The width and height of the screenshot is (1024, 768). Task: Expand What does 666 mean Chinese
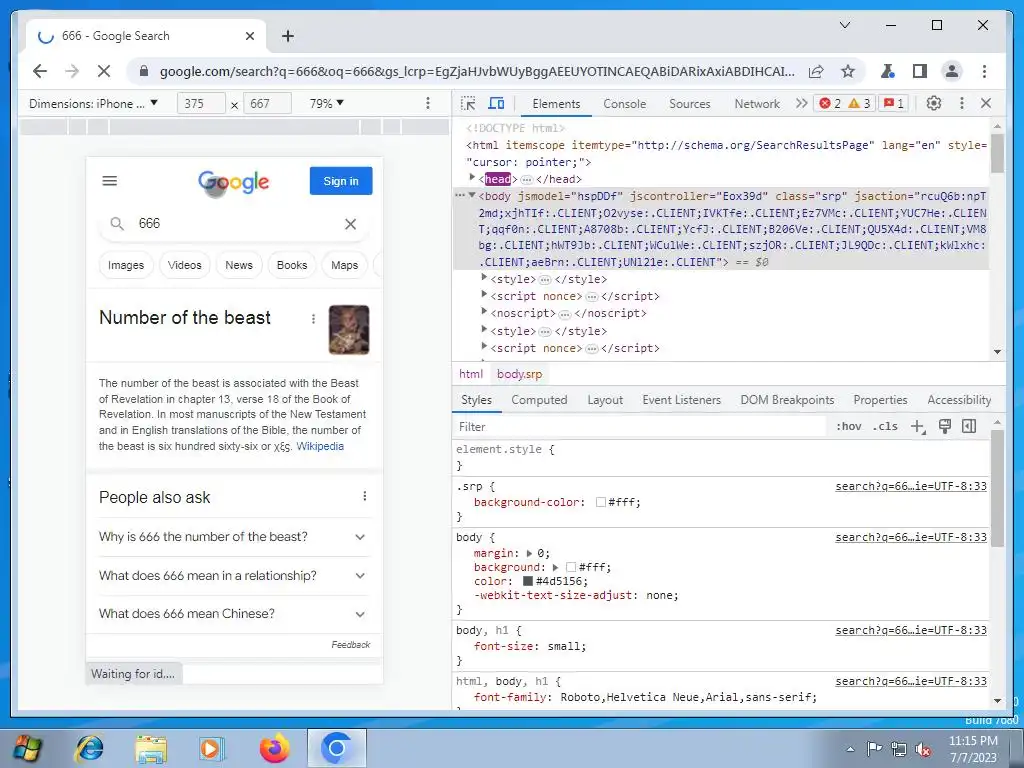coord(234,614)
